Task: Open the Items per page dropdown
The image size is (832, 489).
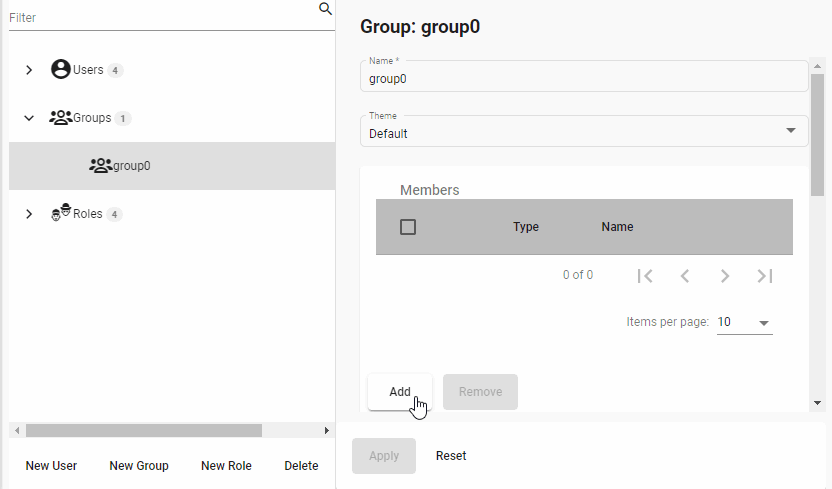Action: click(x=744, y=322)
